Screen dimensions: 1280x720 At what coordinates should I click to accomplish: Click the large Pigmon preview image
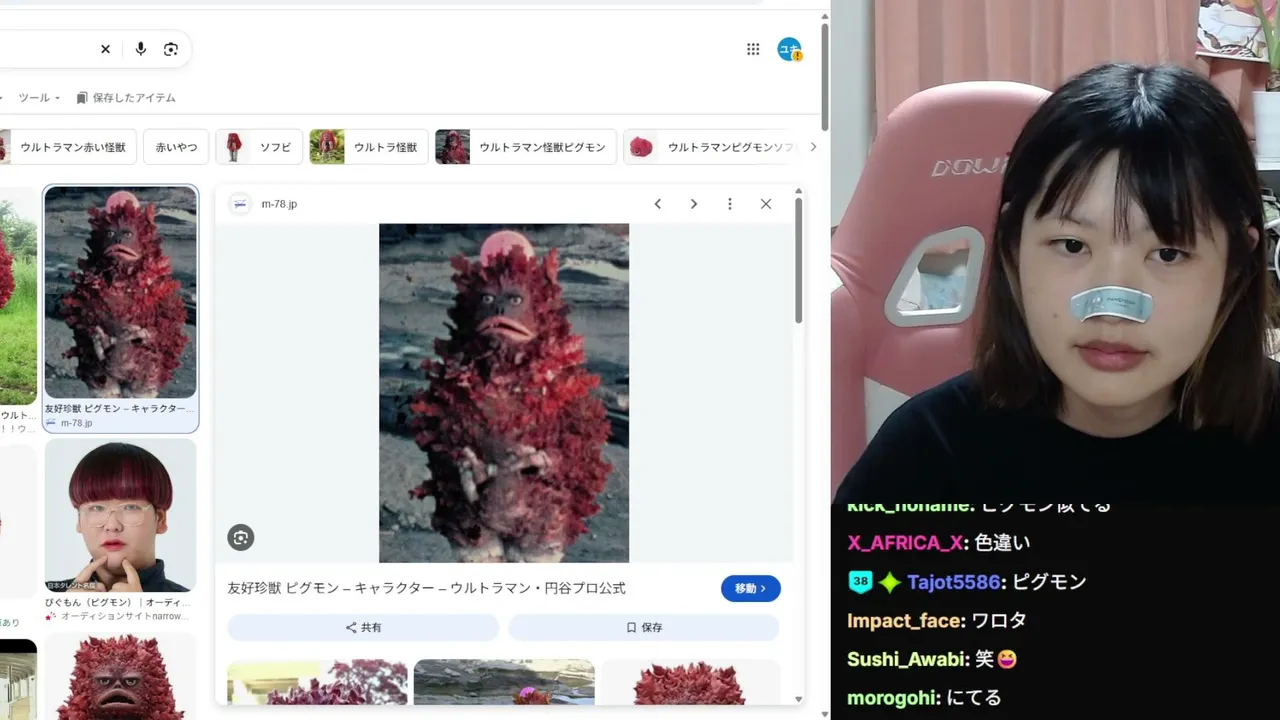pos(504,393)
